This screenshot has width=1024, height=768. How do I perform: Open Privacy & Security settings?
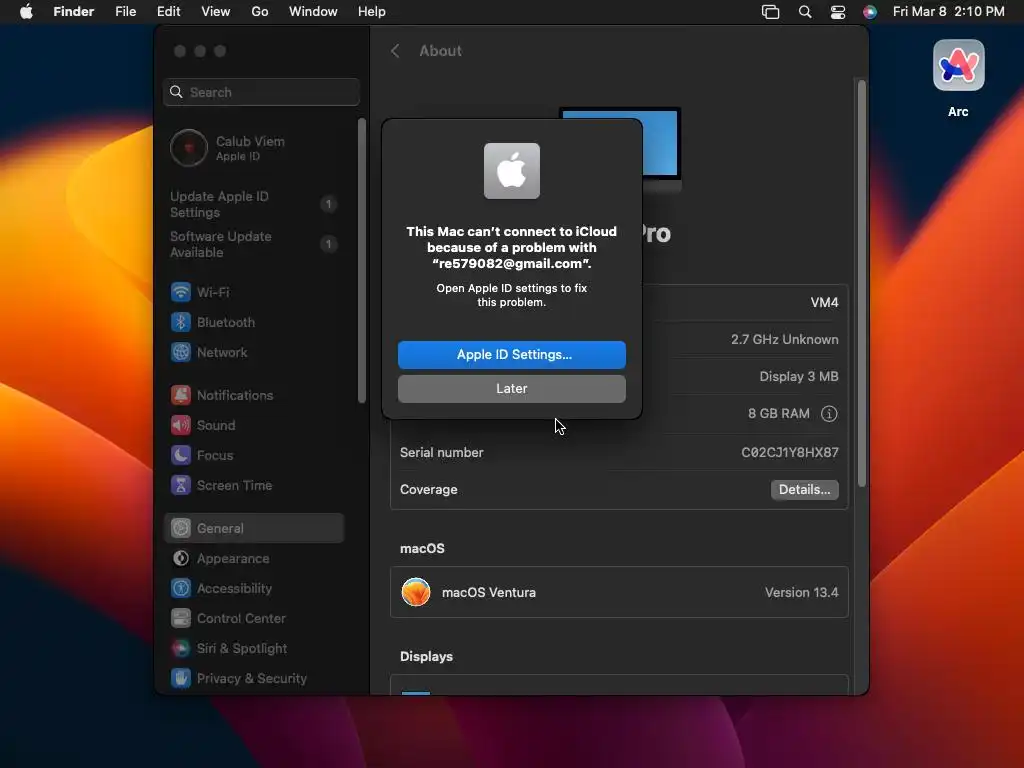[255, 679]
